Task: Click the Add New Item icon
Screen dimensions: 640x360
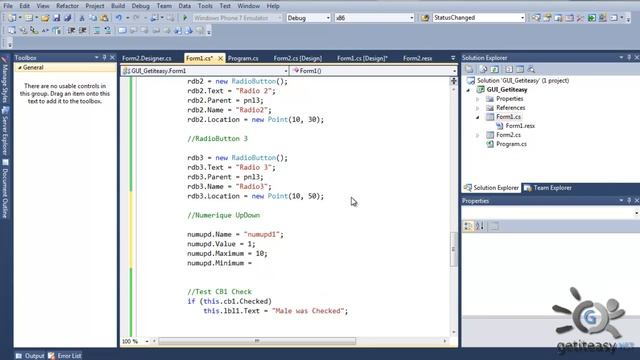Action: point(29,18)
